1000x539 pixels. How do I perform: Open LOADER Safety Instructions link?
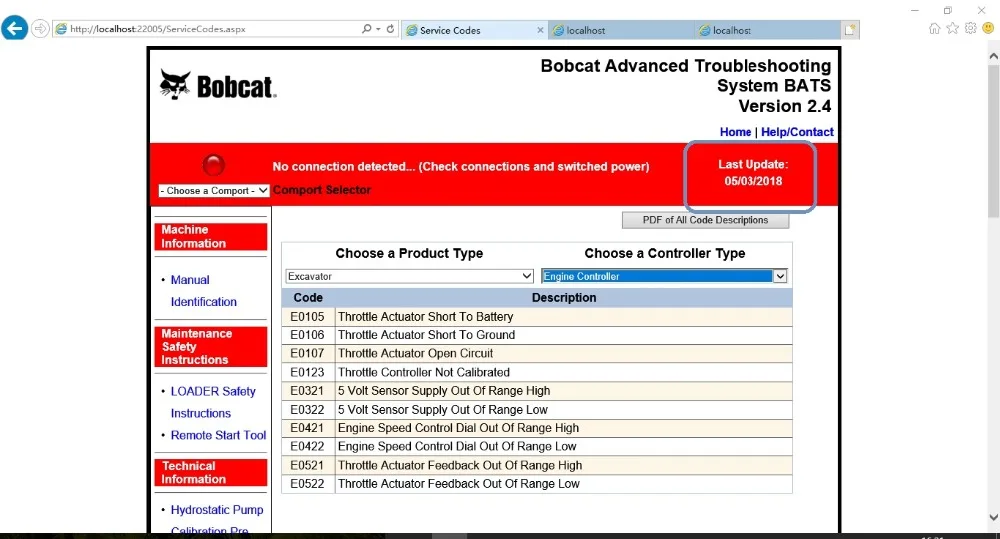pos(213,402)
